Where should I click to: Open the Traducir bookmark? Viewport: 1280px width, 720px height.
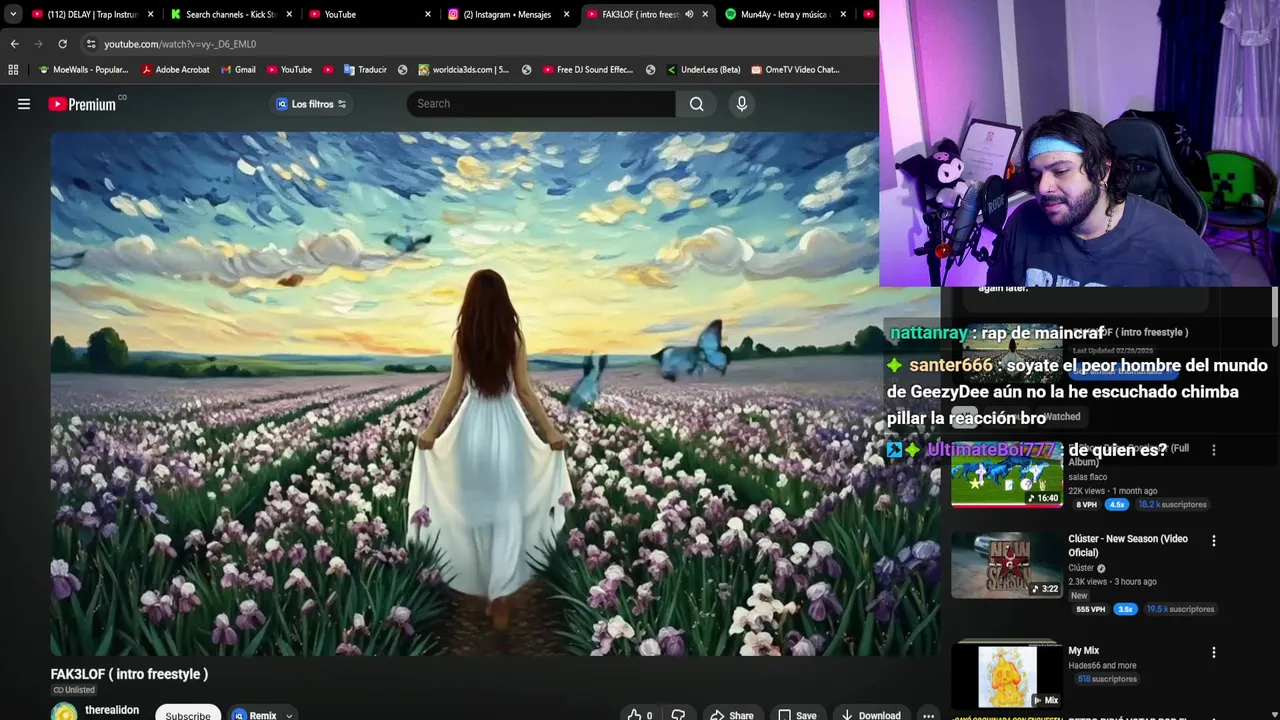[x=365, y=70]
